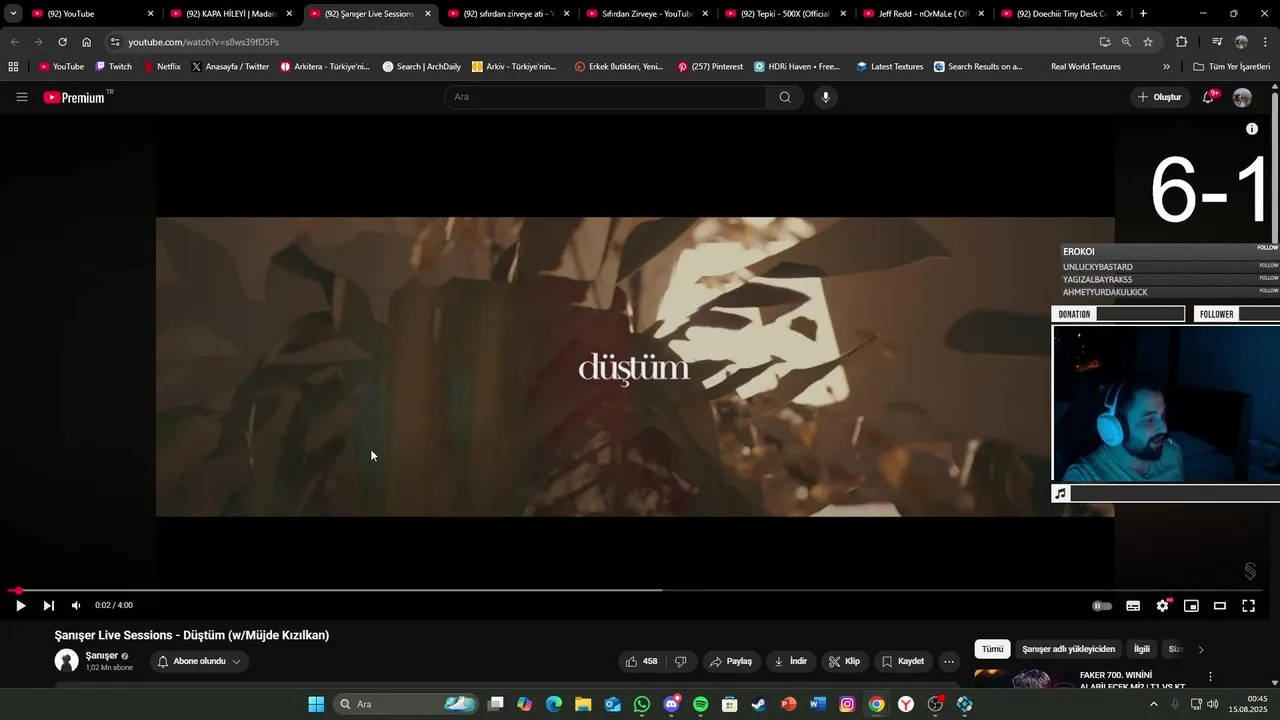Bookmark this page with star
Screen dimensions: 1280x720
(x=1148, y=42)
